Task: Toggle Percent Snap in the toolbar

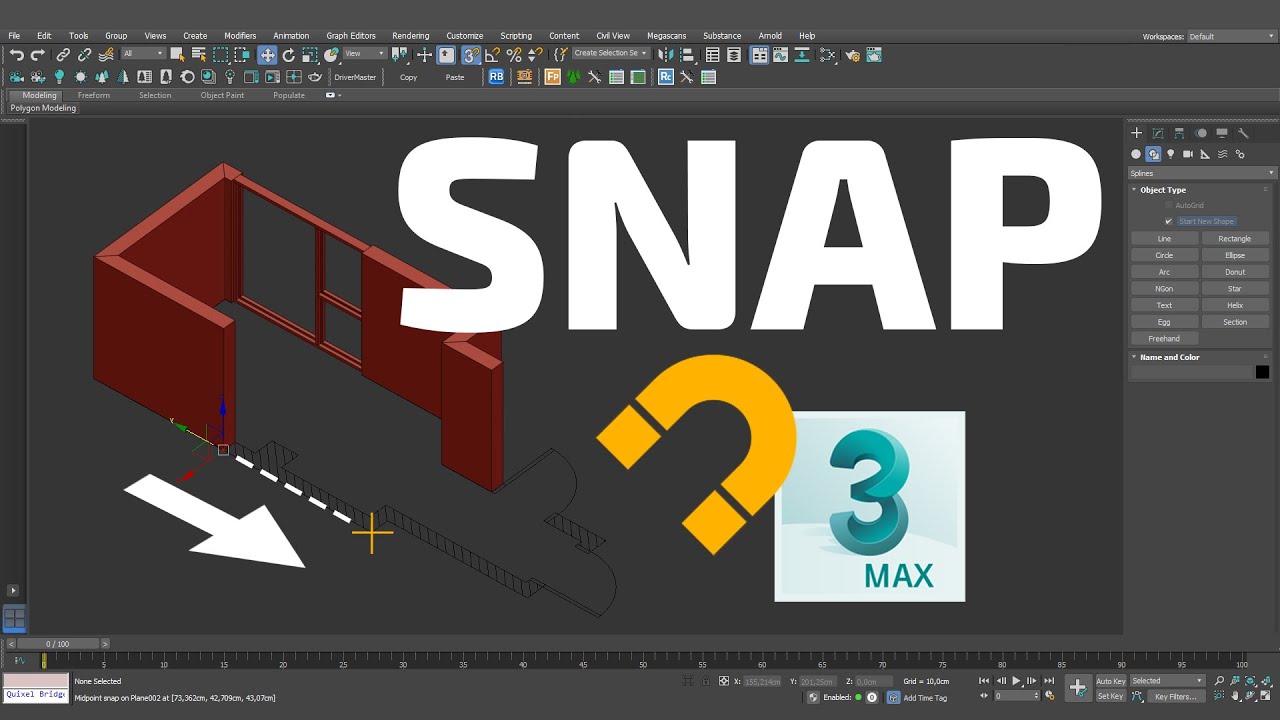Action: [514, 55]
